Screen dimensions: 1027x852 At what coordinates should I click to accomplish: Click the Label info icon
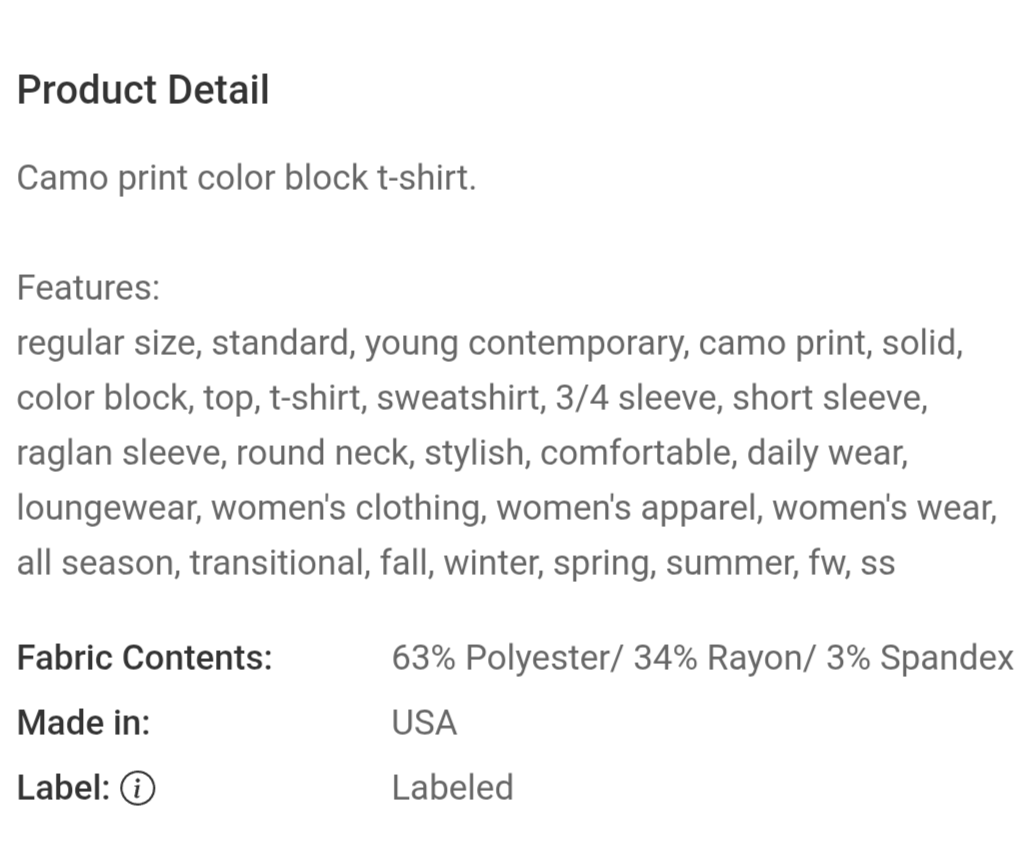click(138, 788)
